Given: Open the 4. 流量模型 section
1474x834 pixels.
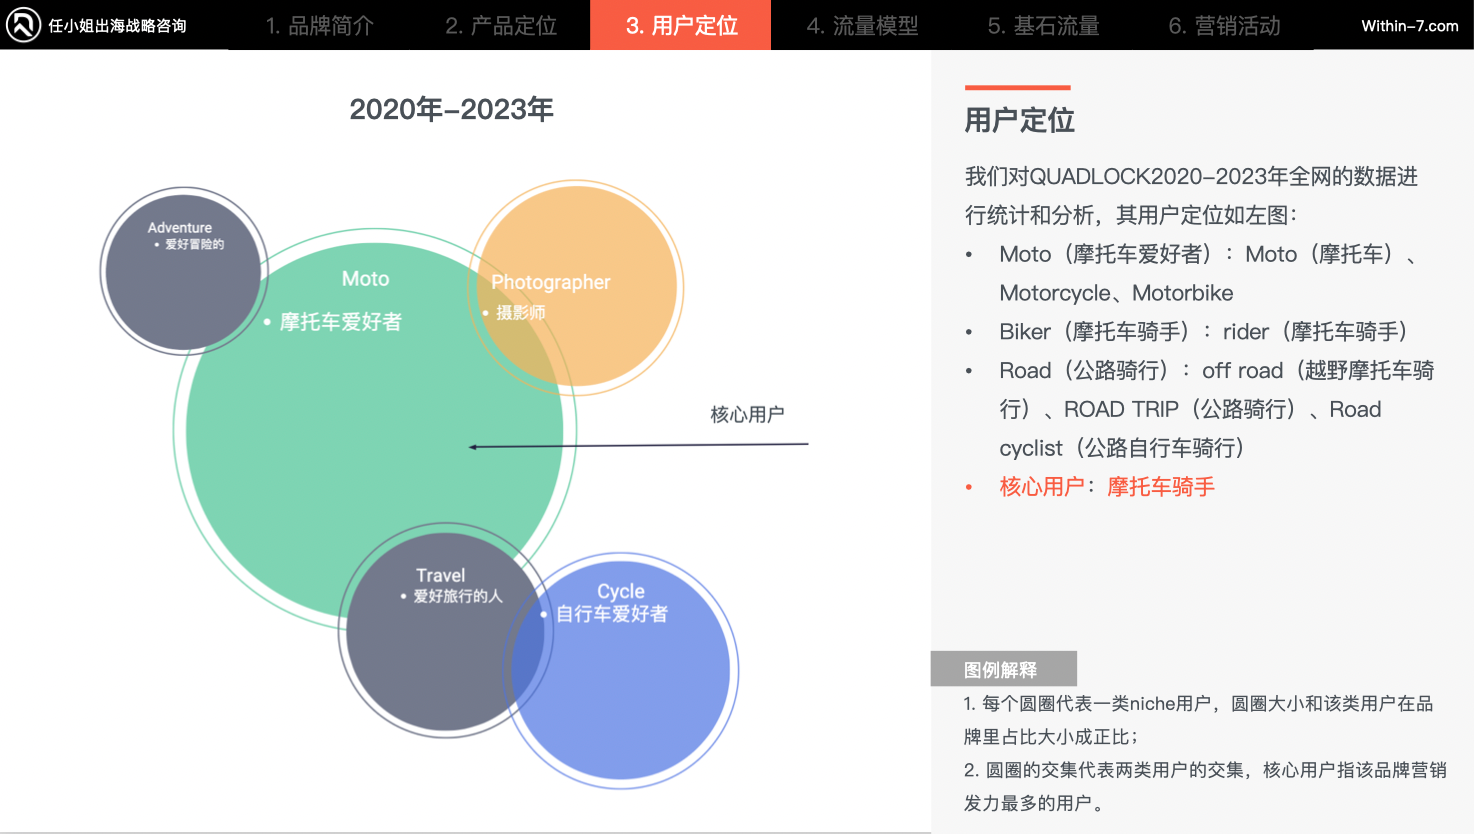Looking at the screenshot, I should pos(861,26).
